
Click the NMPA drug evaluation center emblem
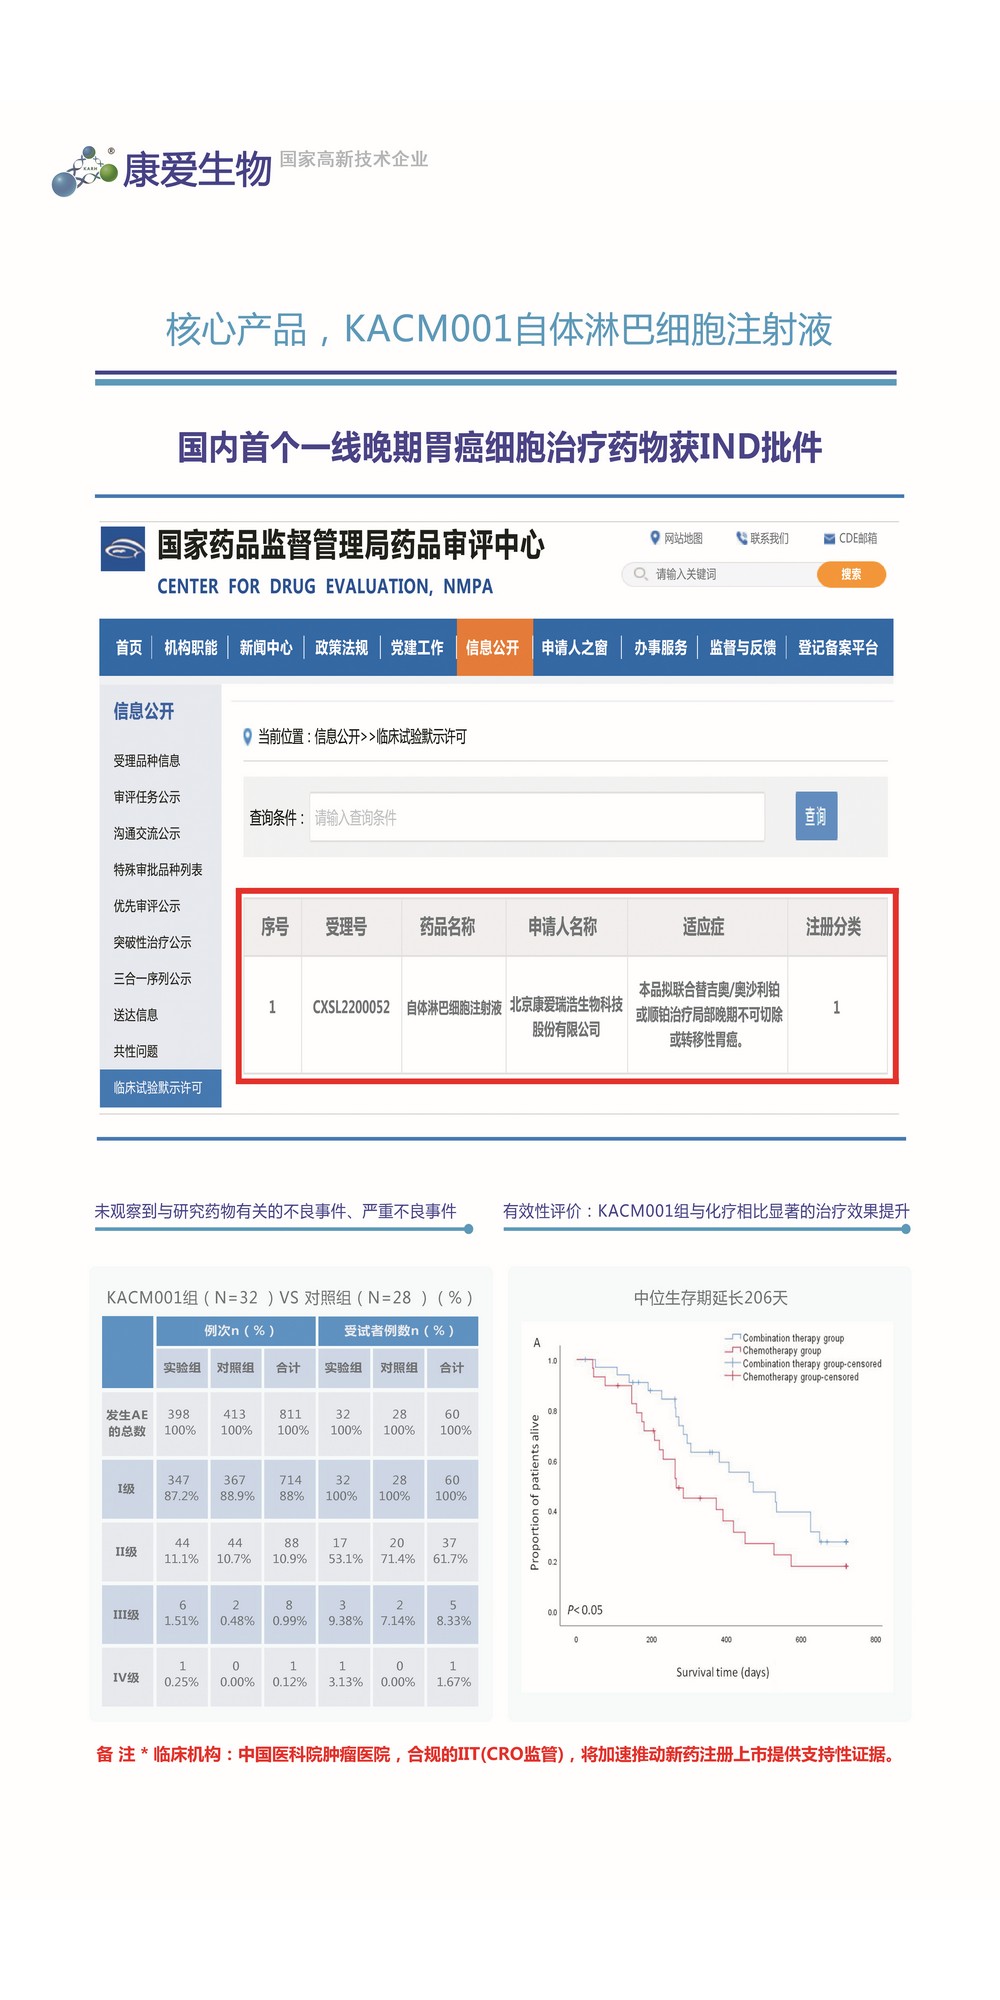tap(123, 549)
